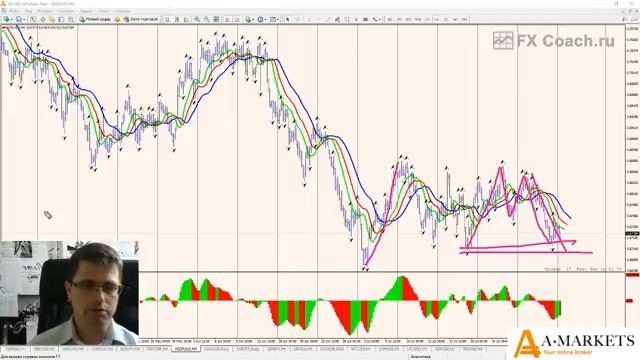This screenshot has width=640, height=360.
Task: Expand the Profiles dropdown arrow
Action: pos(24,19)
